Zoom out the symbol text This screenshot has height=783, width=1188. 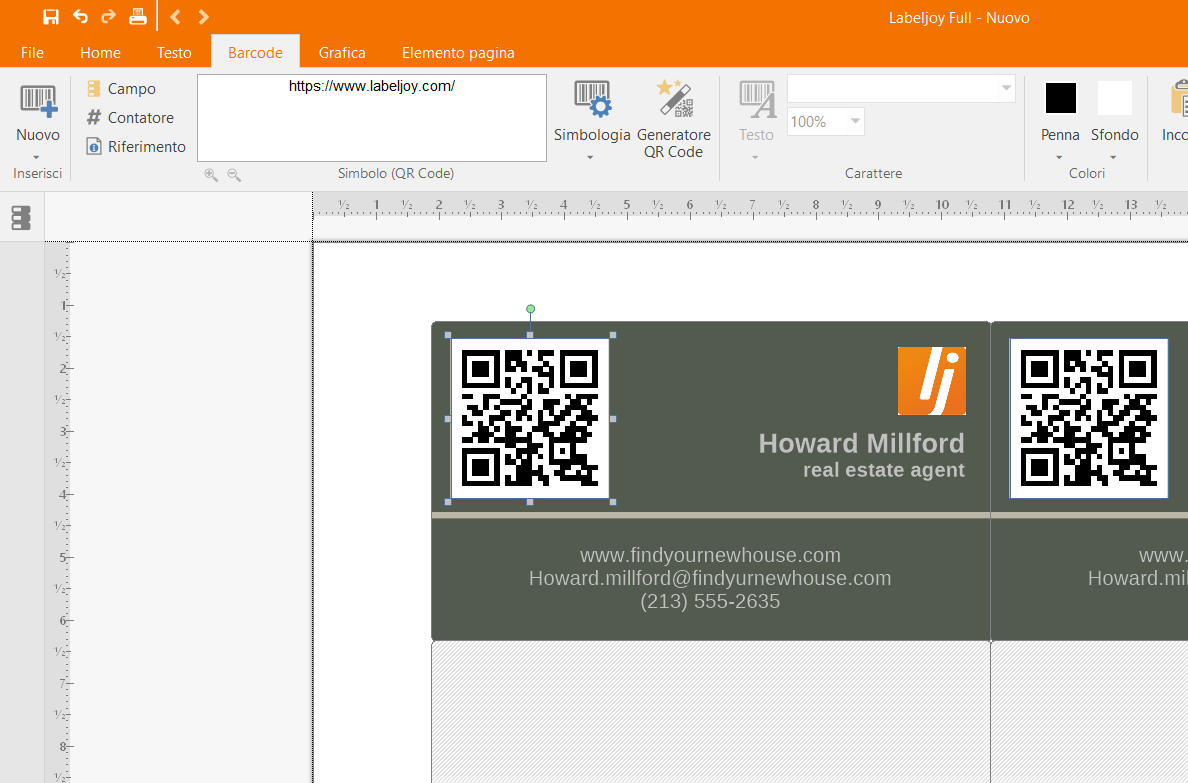(234, 175)
